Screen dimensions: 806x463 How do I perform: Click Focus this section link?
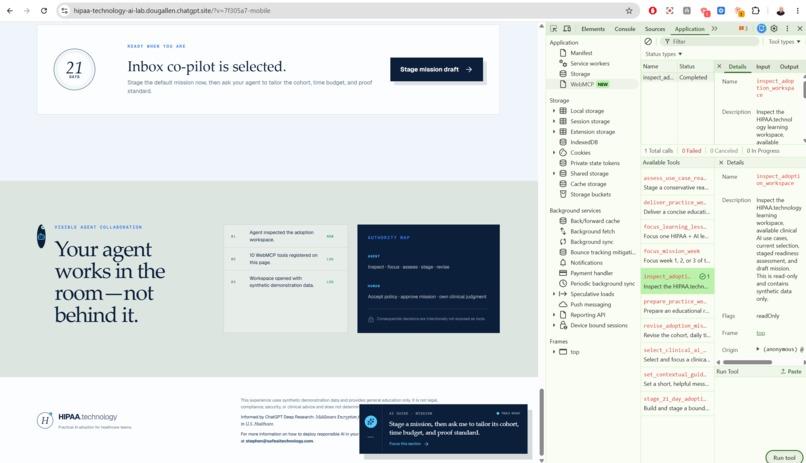[409, 443]
